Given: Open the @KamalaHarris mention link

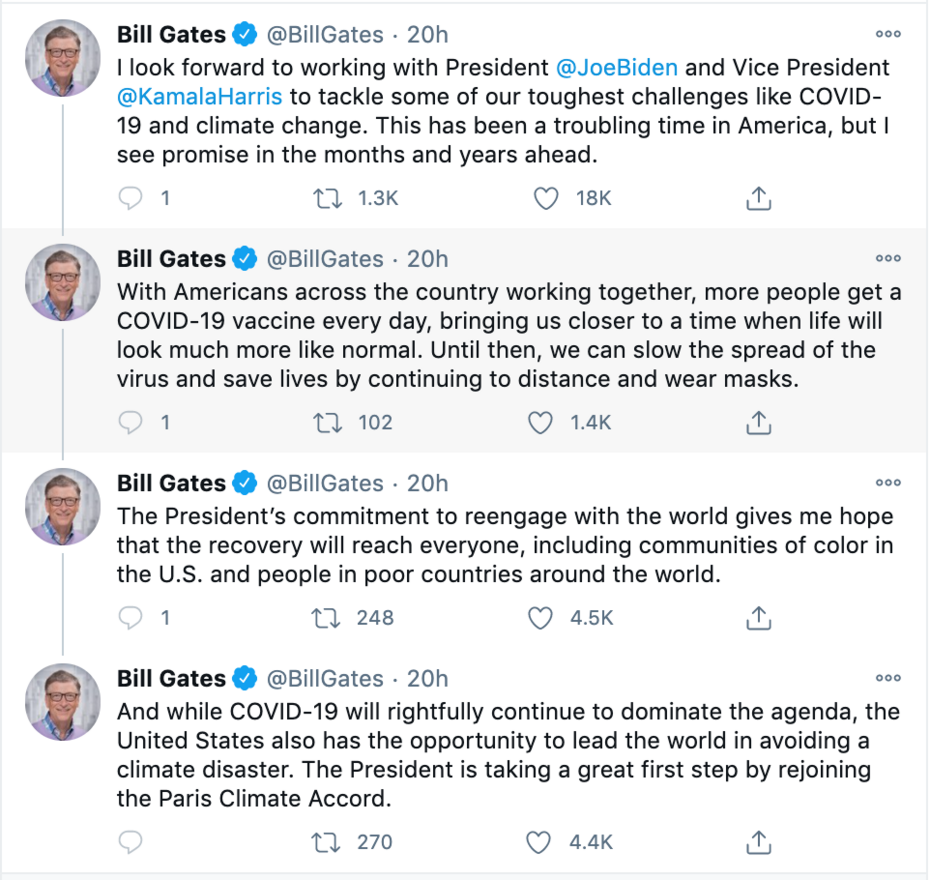Looking at the screenshot, I should click(199, 96).
